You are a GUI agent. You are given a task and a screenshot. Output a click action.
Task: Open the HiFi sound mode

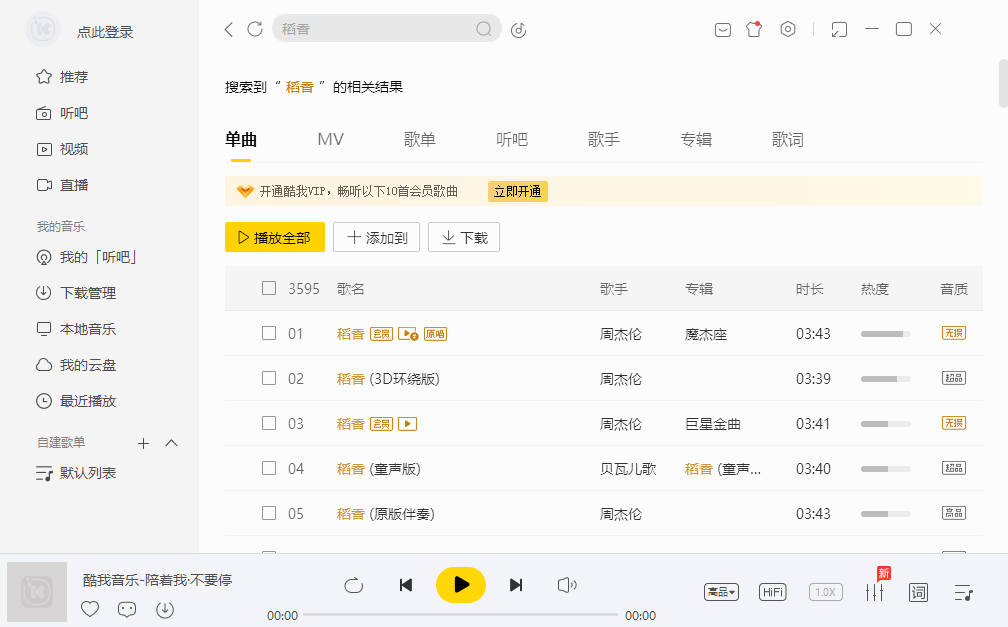[x=773, y=592]
